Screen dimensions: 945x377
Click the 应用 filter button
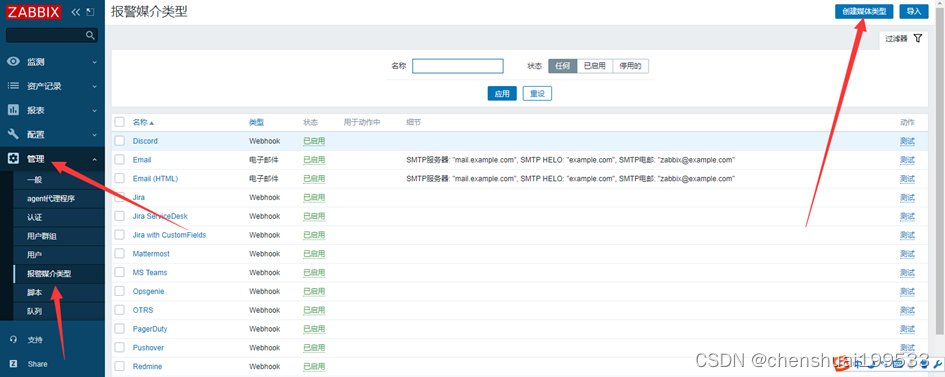[x=502, y=93]
